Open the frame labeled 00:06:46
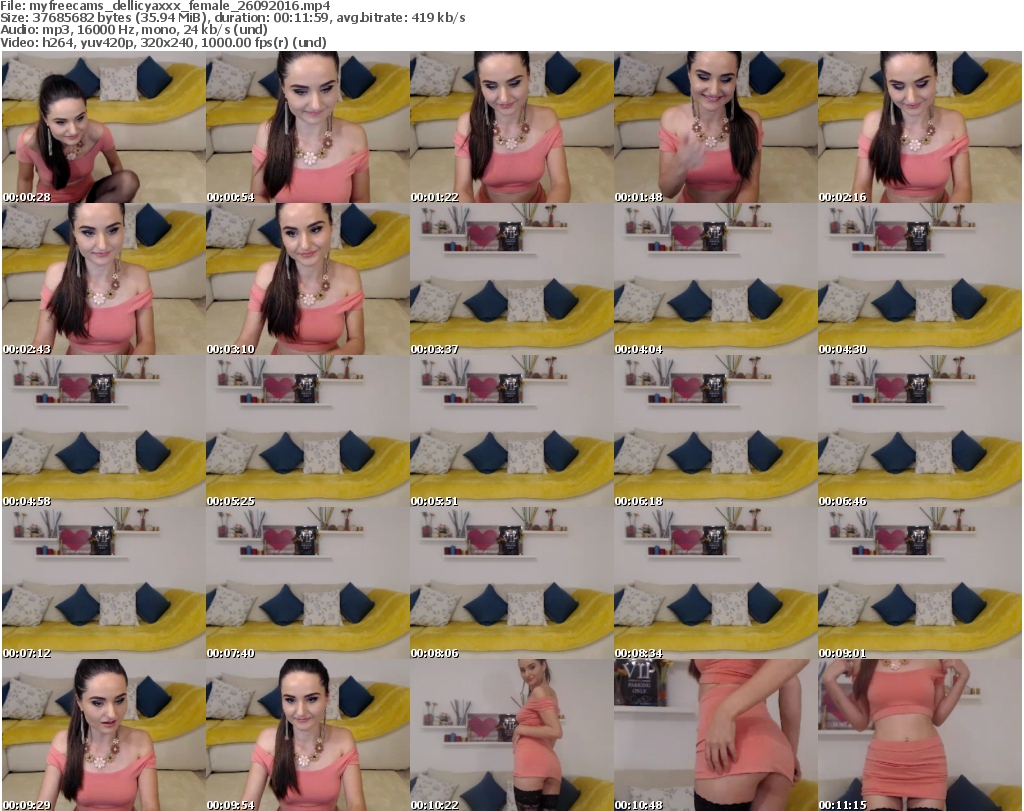Screen dimensions: 1024x811 click(x=919, y=431)
